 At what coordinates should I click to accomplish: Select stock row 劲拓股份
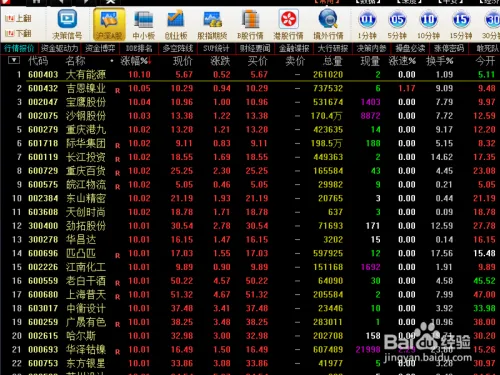(x=250, y=226)
